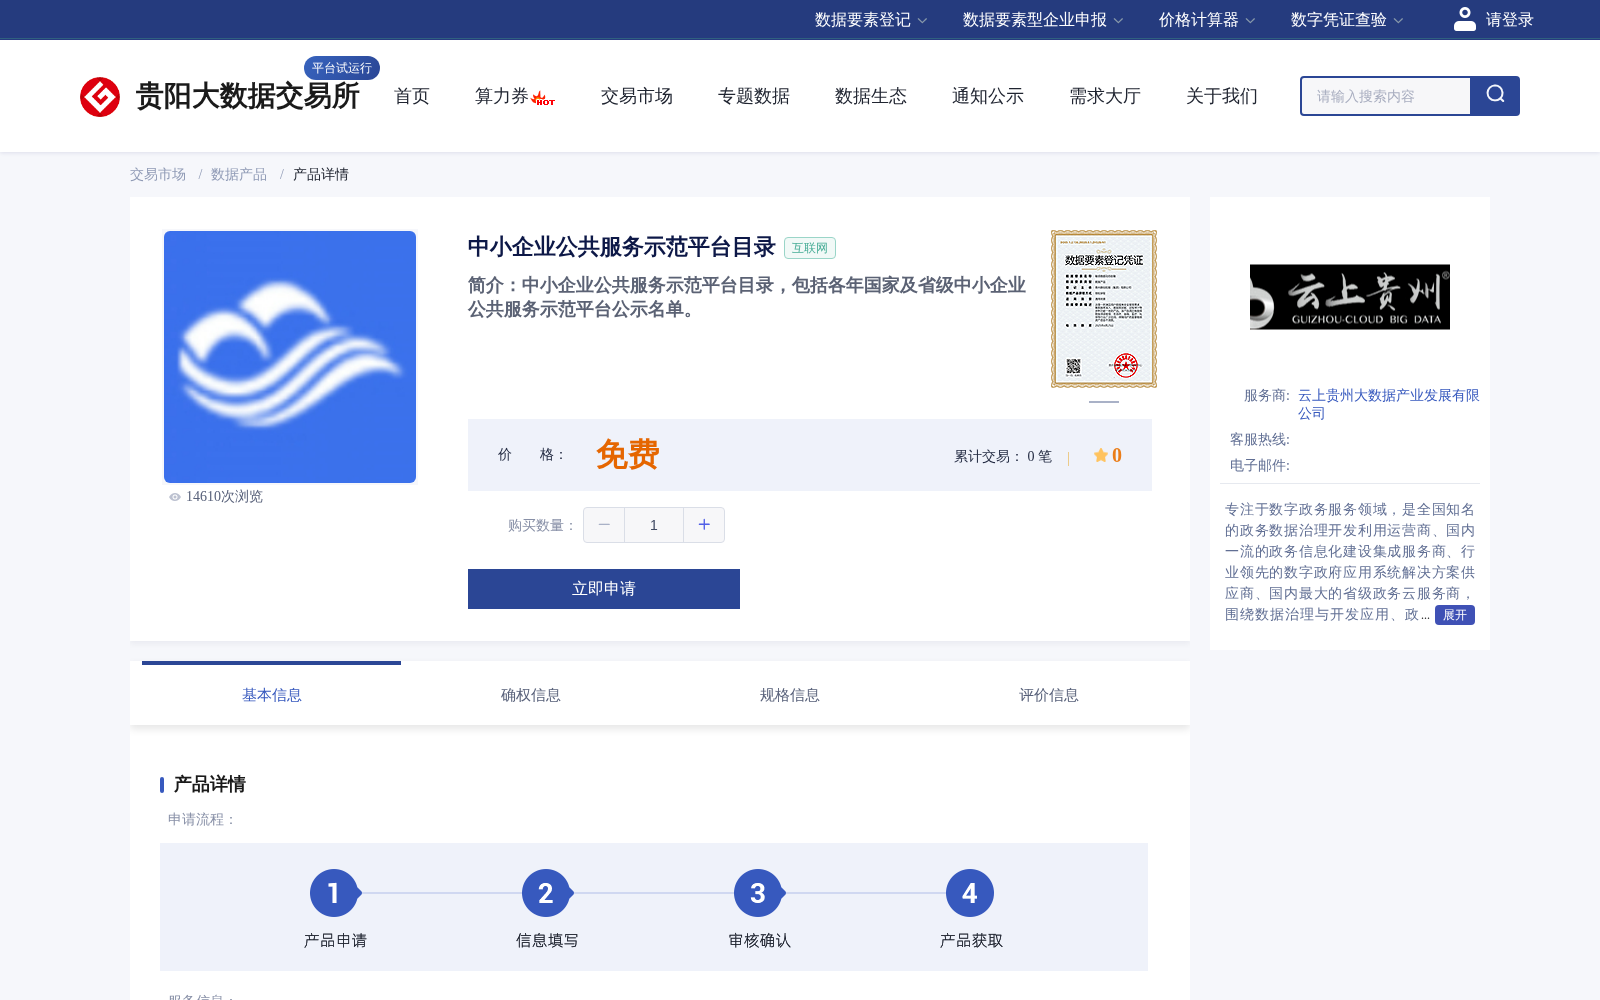Expand the 价格计算器 menu
The height and width of the screenshot is (1000, 1600).
pos(1207,20)
